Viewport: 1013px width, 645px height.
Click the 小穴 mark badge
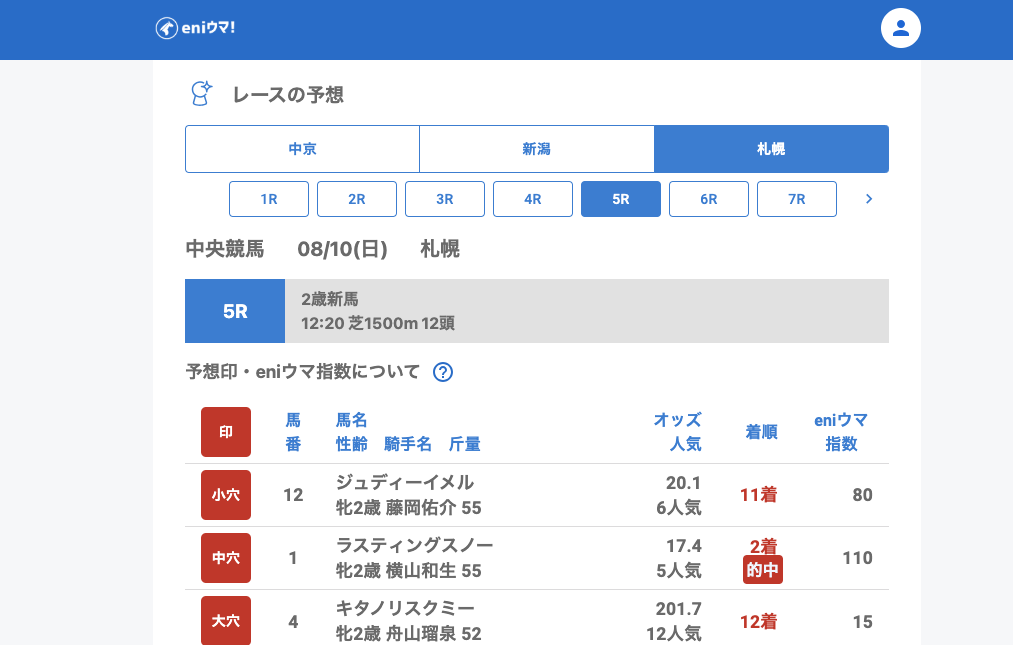click(226, 495)
